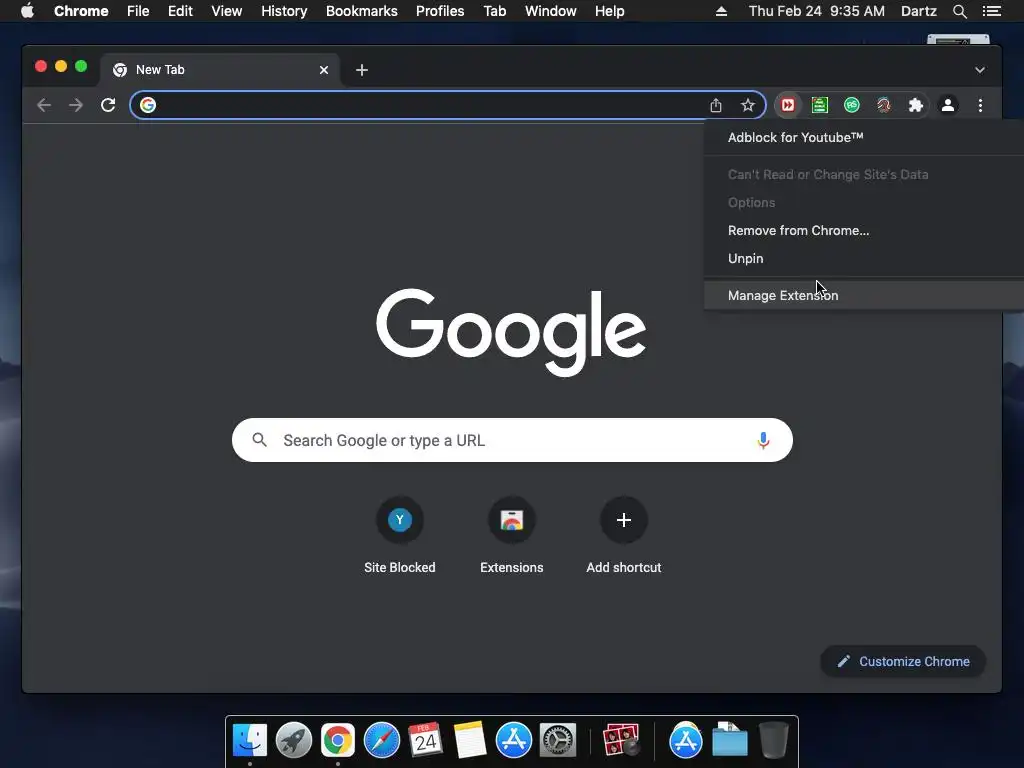The image size is (1024, 768).
Task: Click the Adblock for Youtube extension icon
Action: tap(788, 105)
